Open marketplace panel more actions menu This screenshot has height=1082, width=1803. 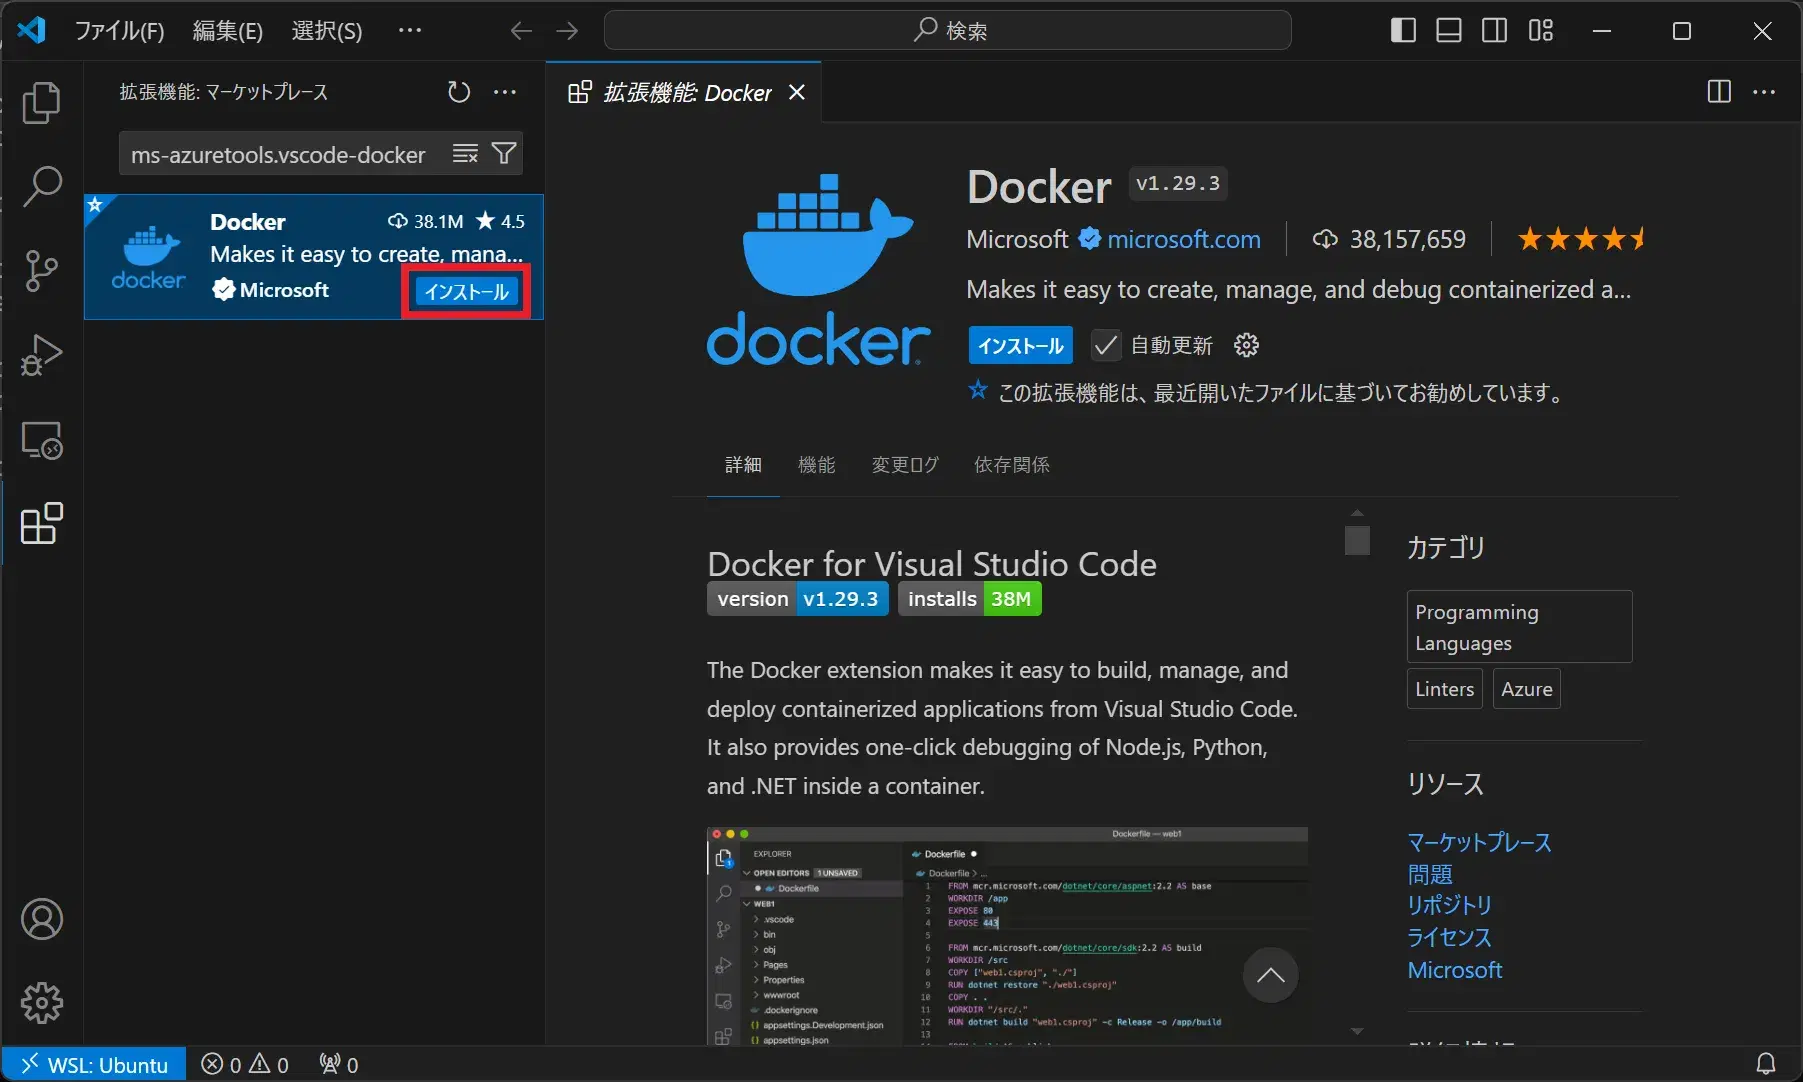point(505,92)
